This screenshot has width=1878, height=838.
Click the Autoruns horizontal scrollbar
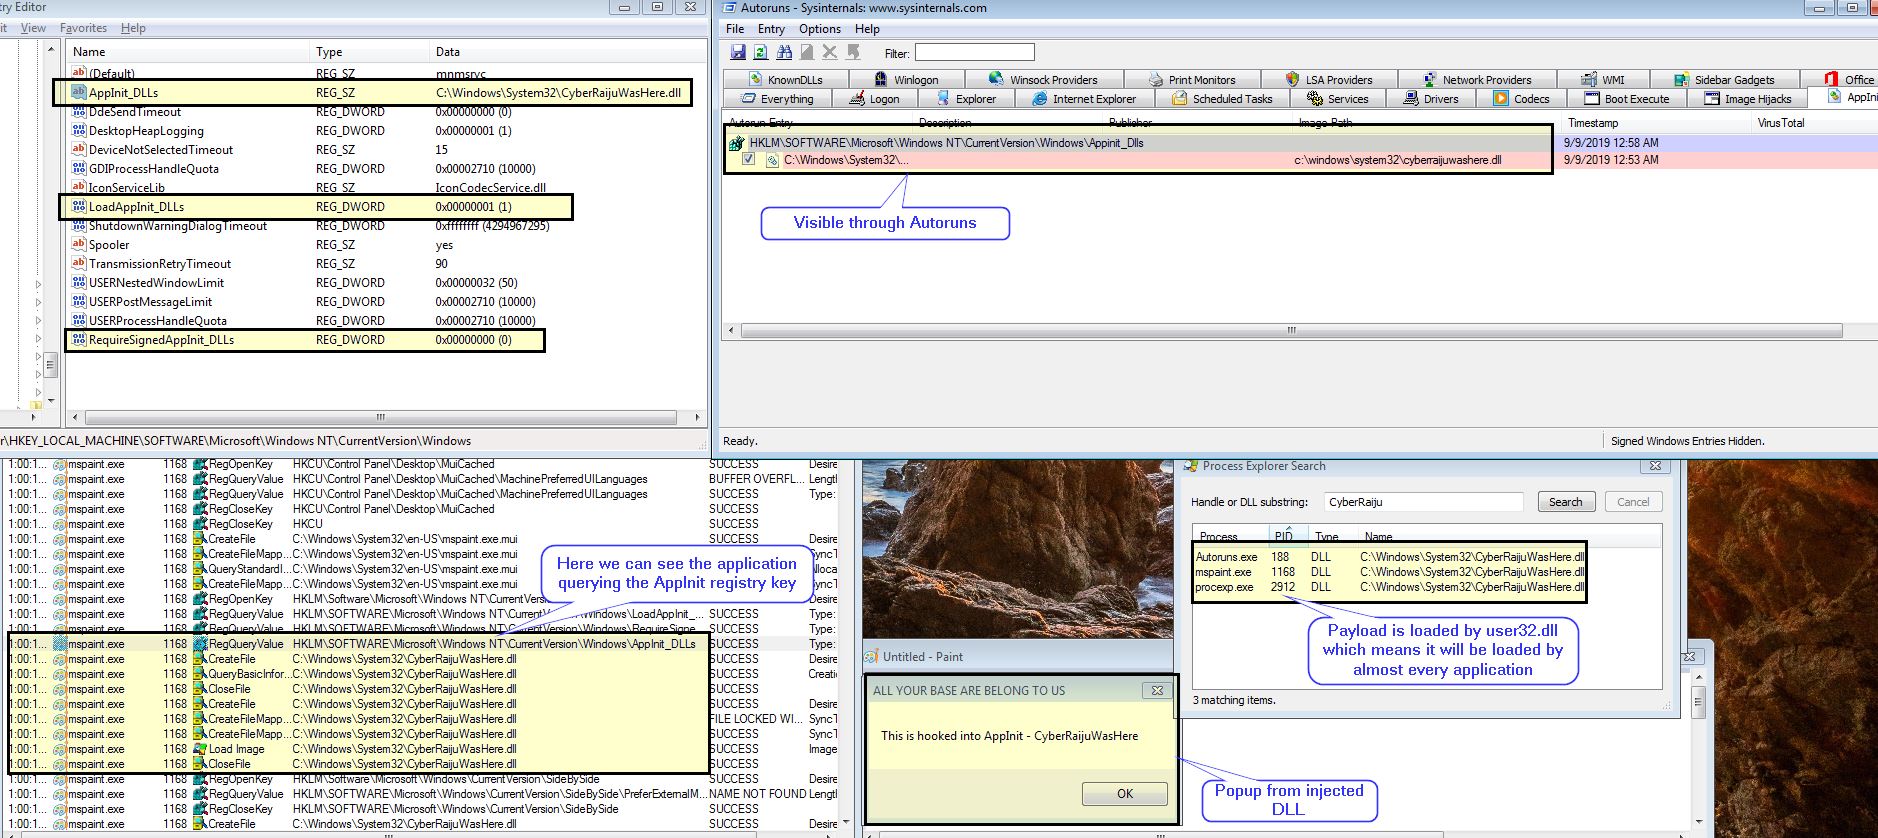(1290, 330)
